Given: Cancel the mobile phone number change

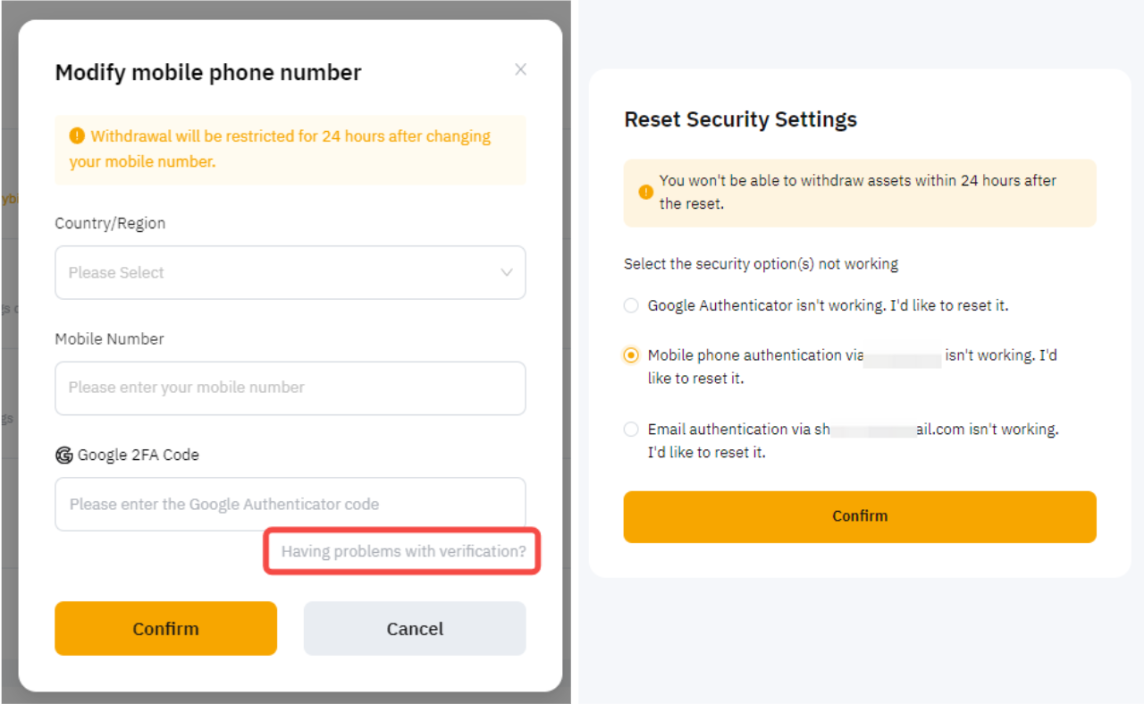Looking at the screenshot, I should 414,629.
